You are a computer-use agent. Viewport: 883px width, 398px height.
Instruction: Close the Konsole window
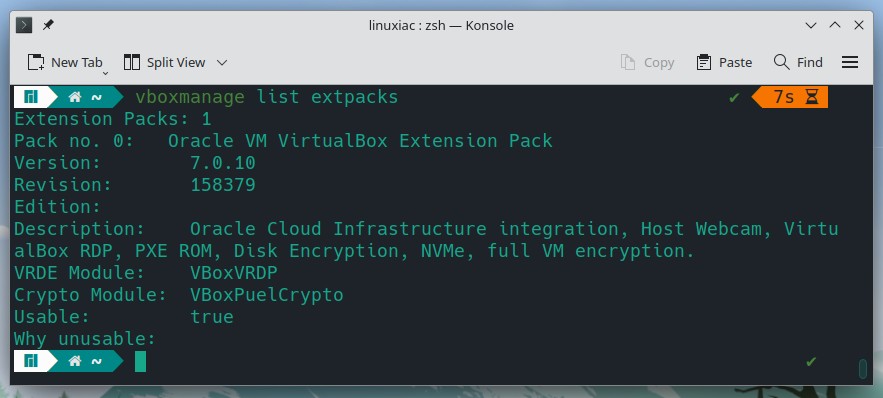859,25
